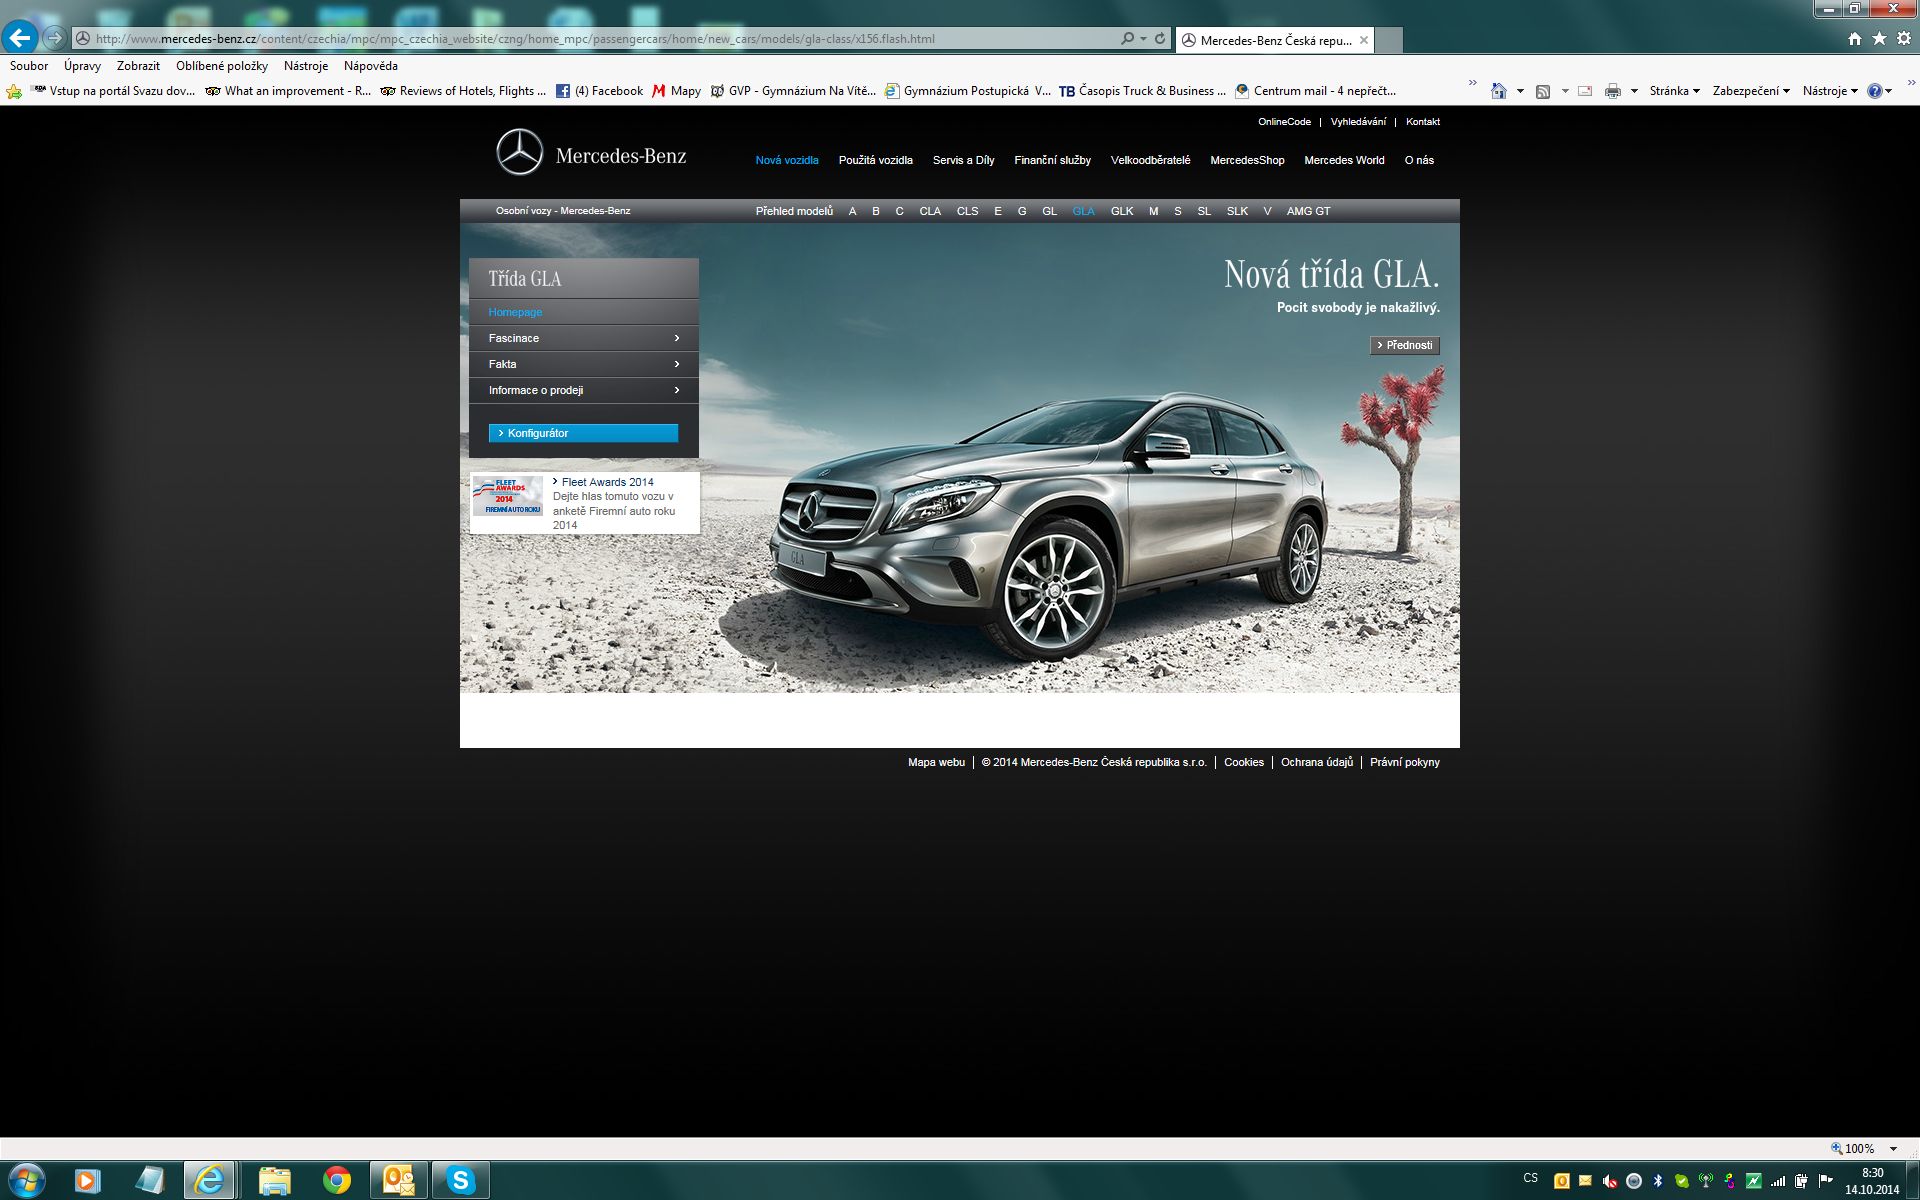Click the muted volume speaker tray icon
Image resolution: width=1920 pixels, height=1200 pixels.
coord(1609,1181)
